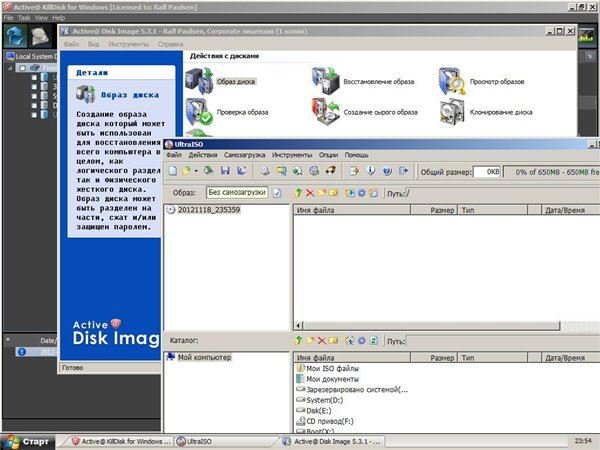Sort by the upper Имя файла column header
This screenshot has height=450, width=600.
(352, 210)
